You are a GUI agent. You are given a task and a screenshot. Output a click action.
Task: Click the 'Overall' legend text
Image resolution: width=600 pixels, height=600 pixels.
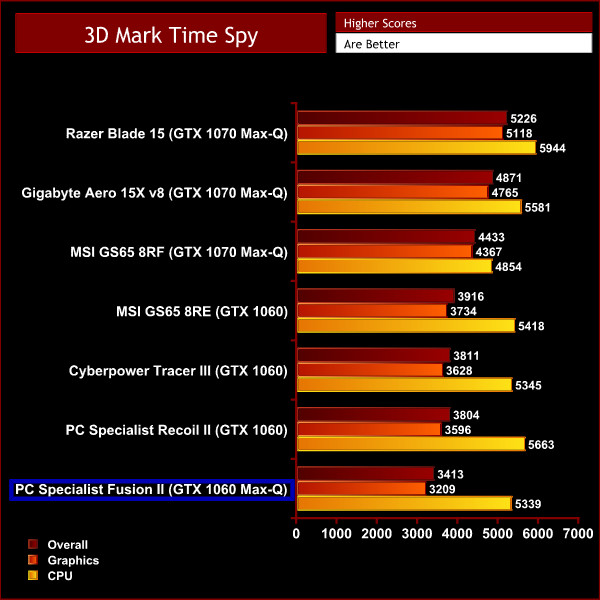click(67, 545)
